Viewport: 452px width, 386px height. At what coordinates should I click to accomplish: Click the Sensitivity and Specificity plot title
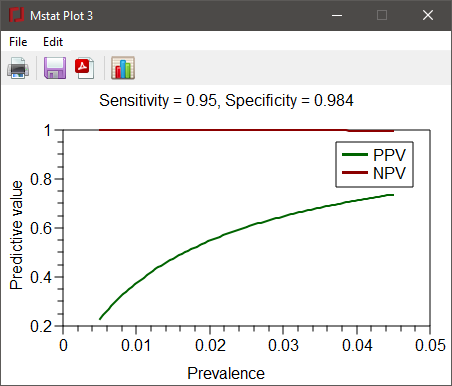tap(226, 100)
